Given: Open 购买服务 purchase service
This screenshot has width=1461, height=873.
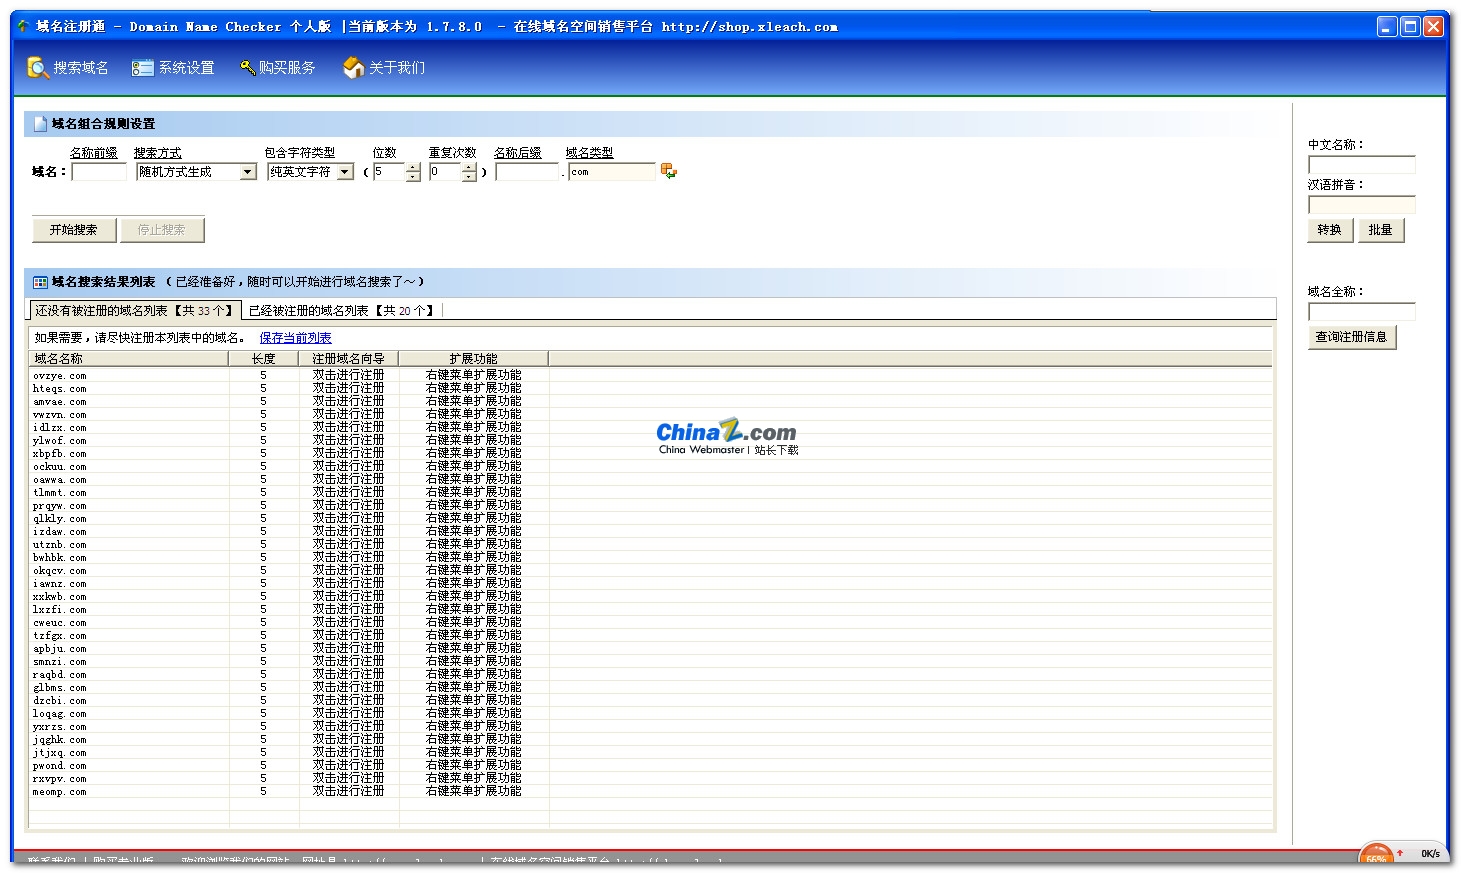Looking at the screenshot, I should [x=278, y=68].
